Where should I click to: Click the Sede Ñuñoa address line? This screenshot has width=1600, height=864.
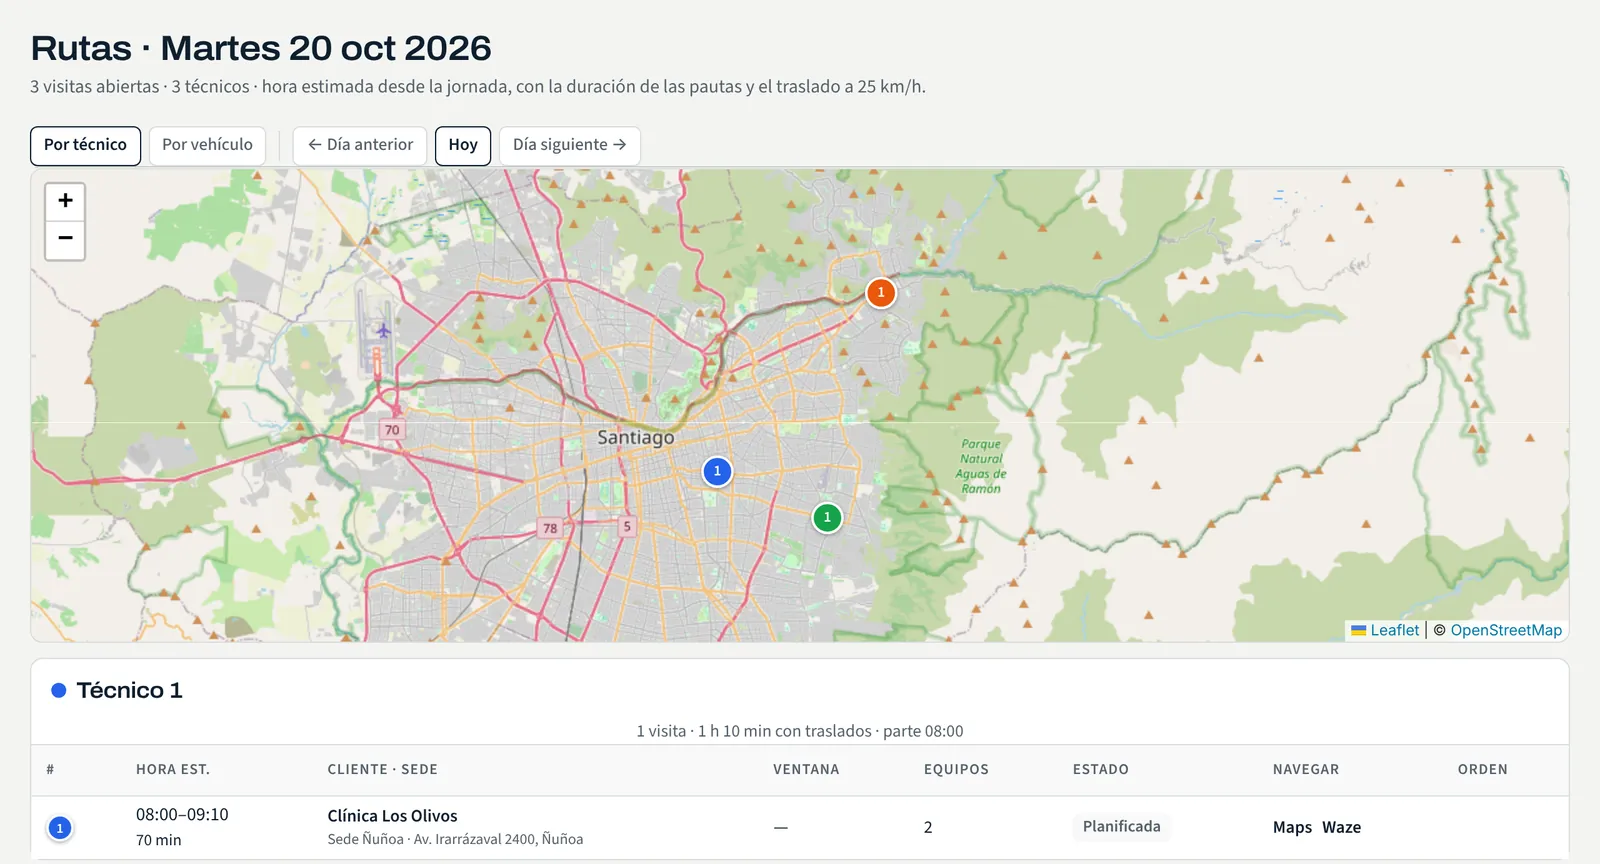[x=455, y=839]
